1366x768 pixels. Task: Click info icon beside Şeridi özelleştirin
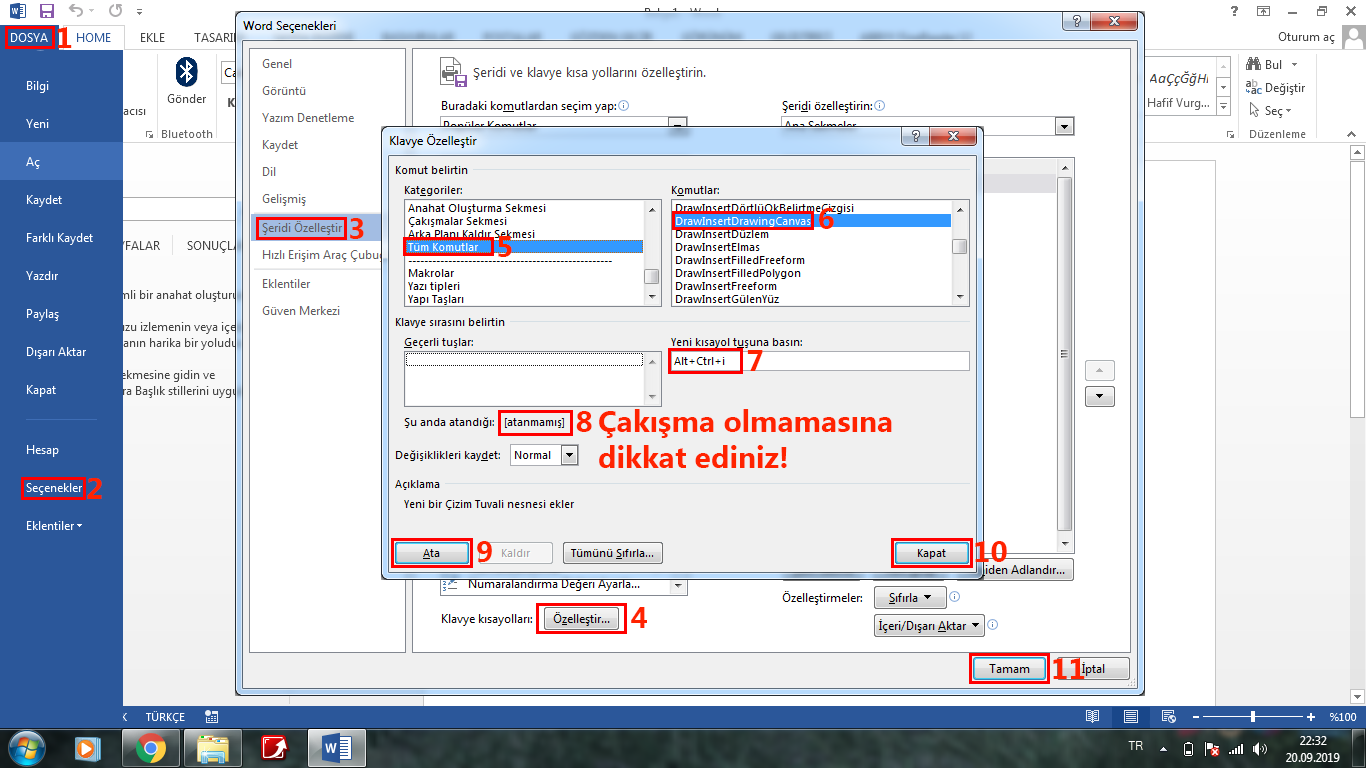[880, 105]
